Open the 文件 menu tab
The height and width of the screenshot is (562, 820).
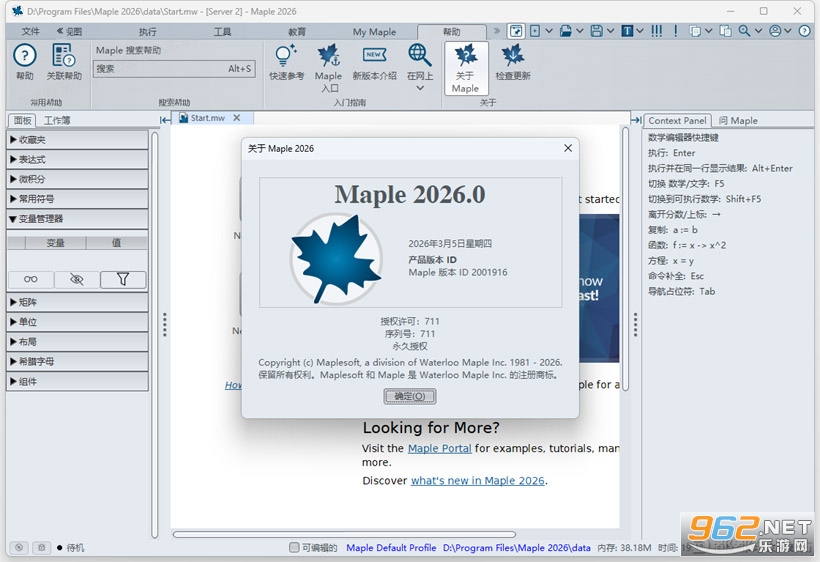pos(30,31)
